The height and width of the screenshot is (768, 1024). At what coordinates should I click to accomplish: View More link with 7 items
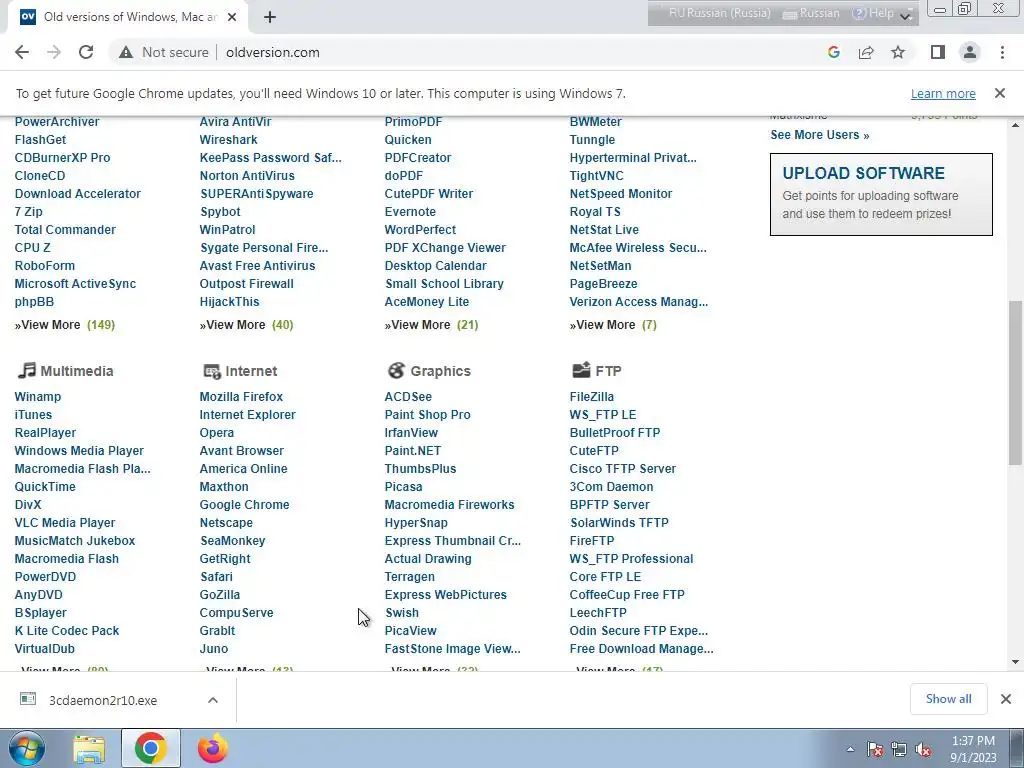(613, 325)
